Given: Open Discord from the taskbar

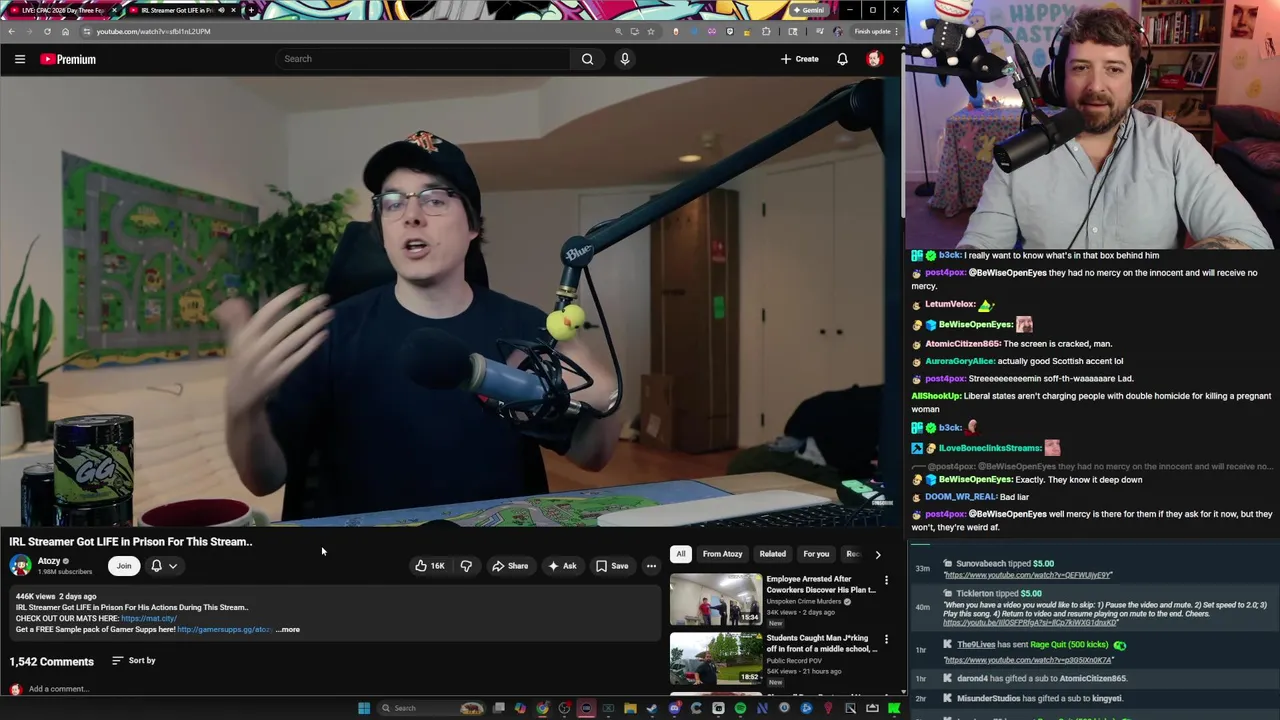Looking at the screenshot, I should click(x=675, y=708).
